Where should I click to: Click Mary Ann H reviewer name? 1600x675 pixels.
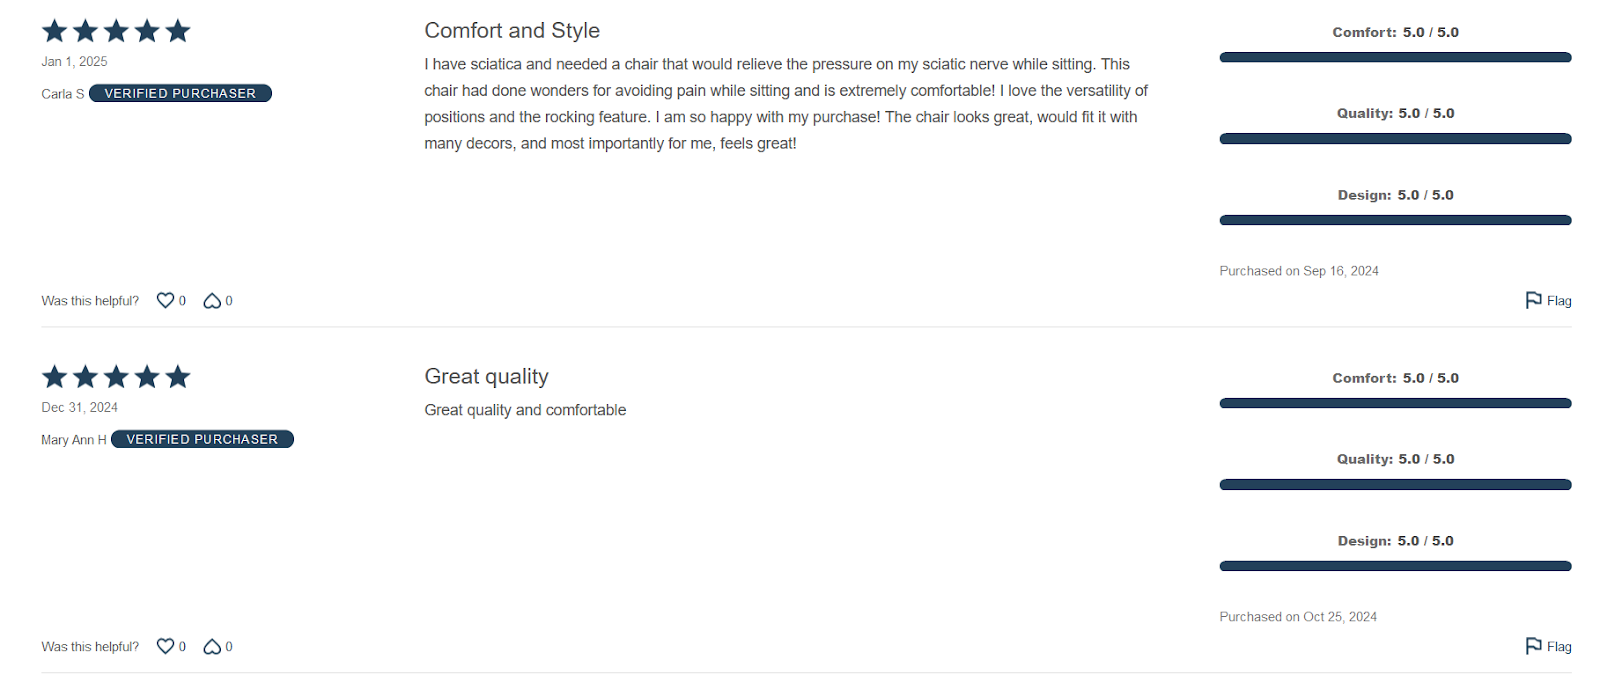coord(74,440)
